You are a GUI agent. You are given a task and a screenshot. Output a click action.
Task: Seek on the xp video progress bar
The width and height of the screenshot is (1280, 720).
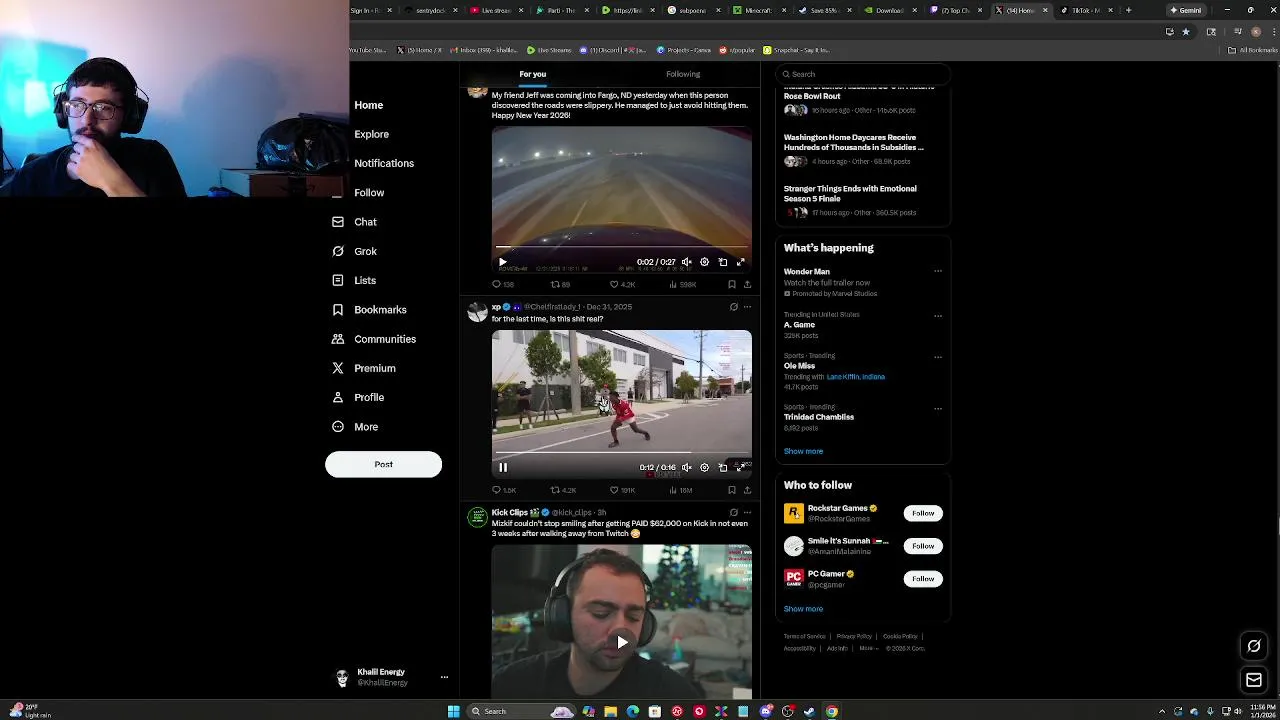pyautogui.click(x=621, y=453)
